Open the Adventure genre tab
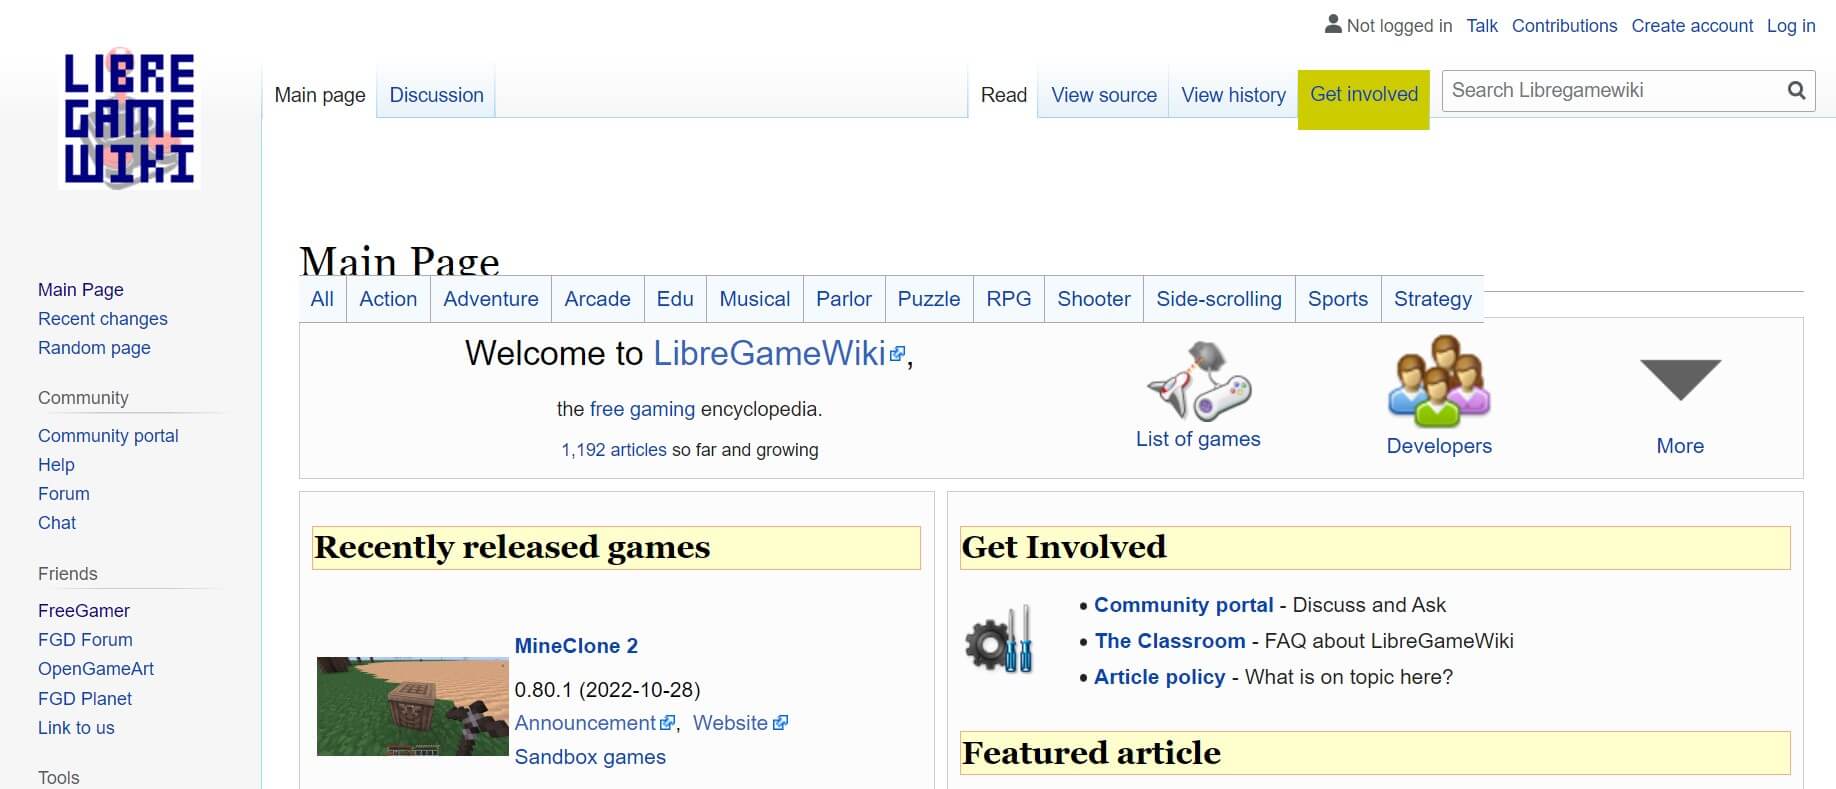Screen dimensions: 1836x789 [x=491, y=299]
